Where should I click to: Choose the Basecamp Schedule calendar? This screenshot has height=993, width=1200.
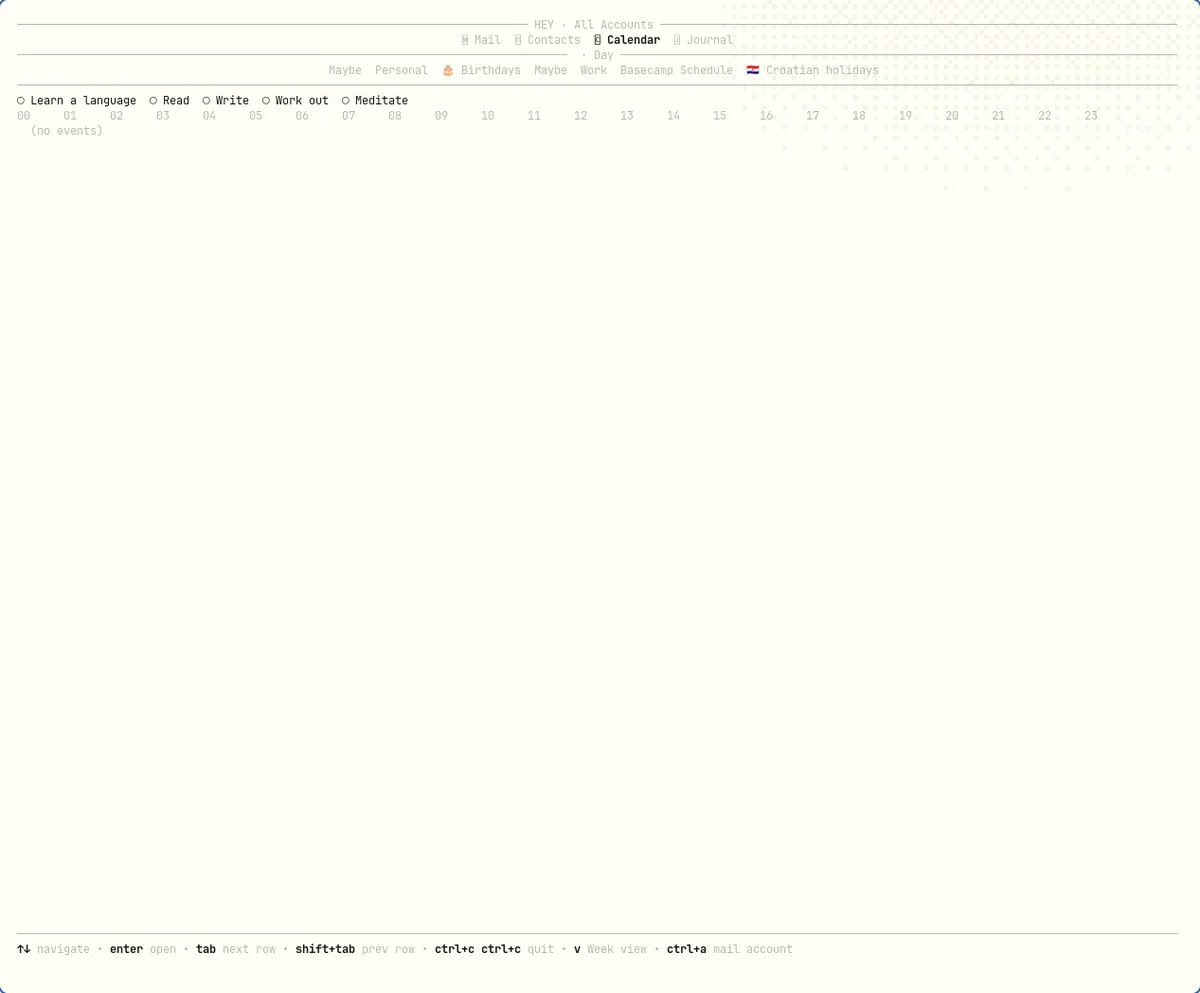pos(676,70)
